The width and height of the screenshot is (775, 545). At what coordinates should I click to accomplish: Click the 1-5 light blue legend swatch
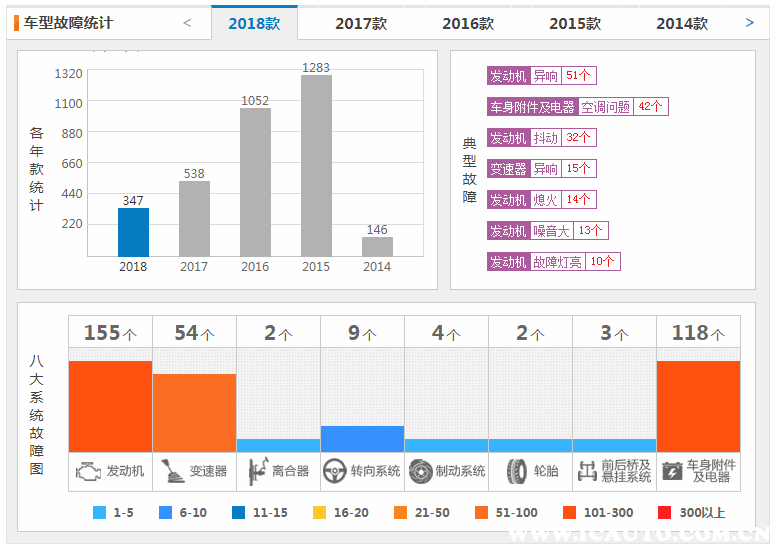coord(99,513)
